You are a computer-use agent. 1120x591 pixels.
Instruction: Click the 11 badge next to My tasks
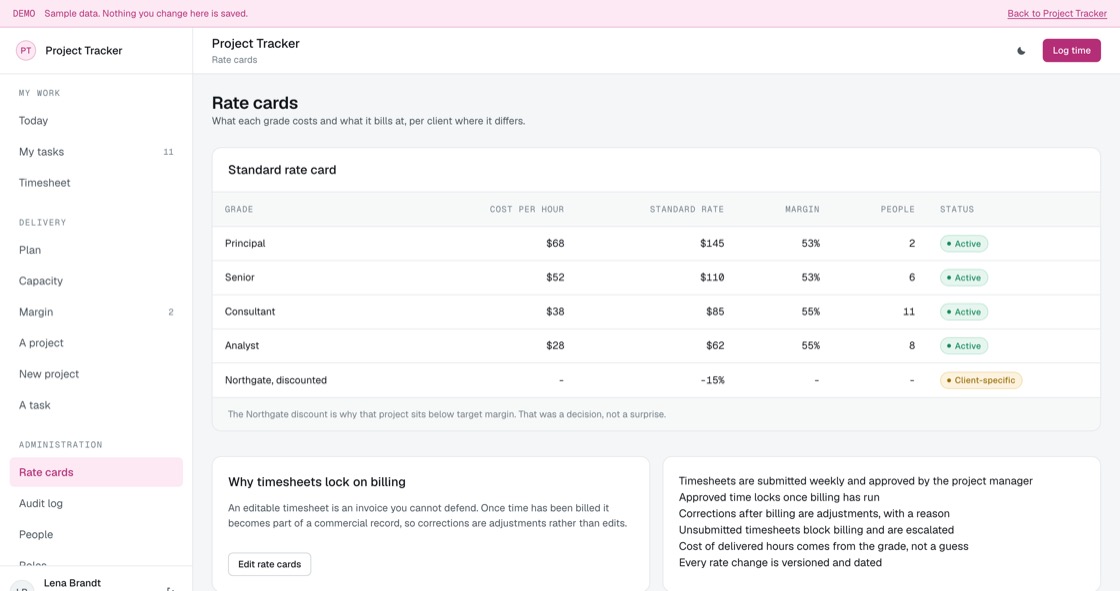tap(168, 152)
